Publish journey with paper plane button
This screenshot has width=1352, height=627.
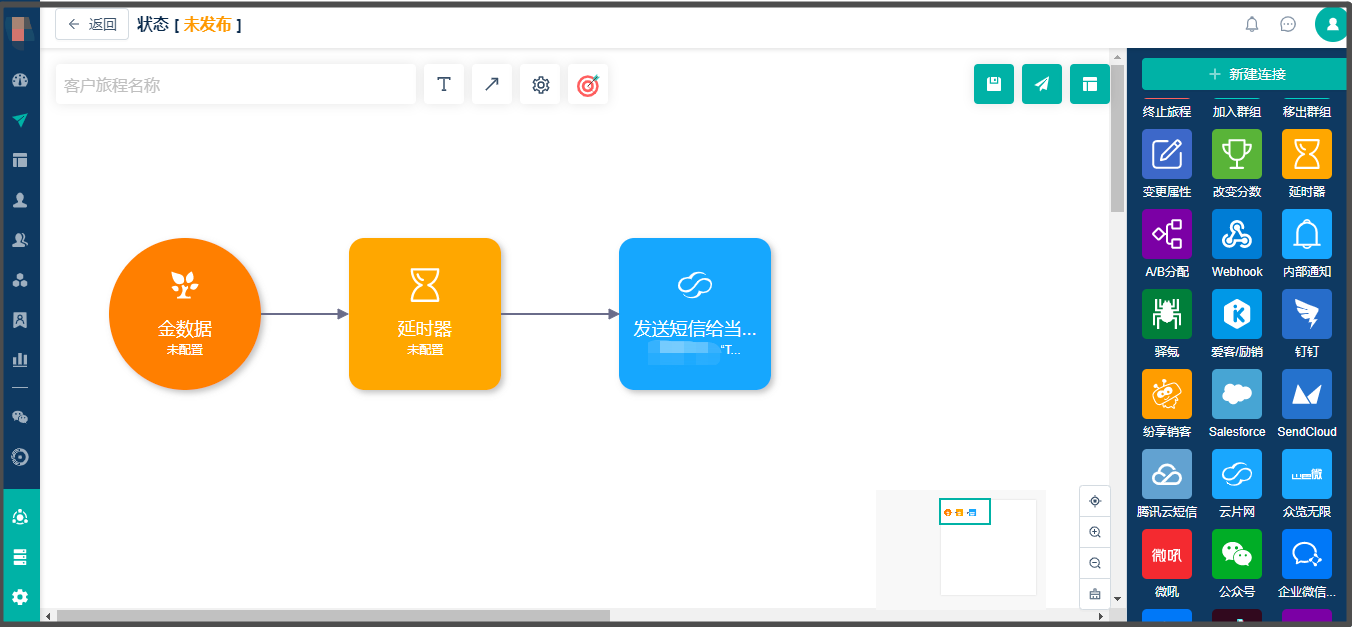pos(1042,84)
